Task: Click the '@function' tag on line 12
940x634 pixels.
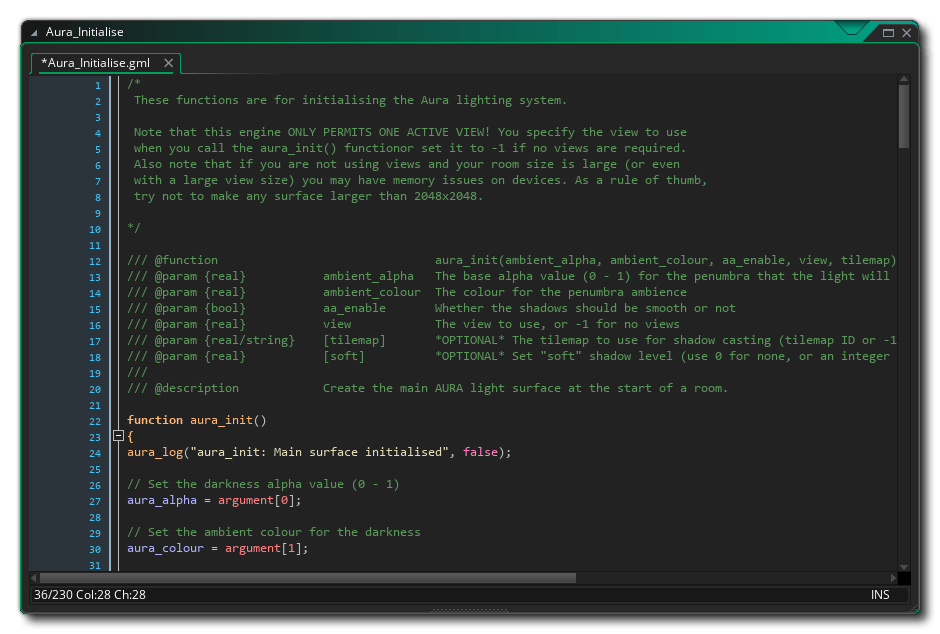Action: [x=186, y=260]
